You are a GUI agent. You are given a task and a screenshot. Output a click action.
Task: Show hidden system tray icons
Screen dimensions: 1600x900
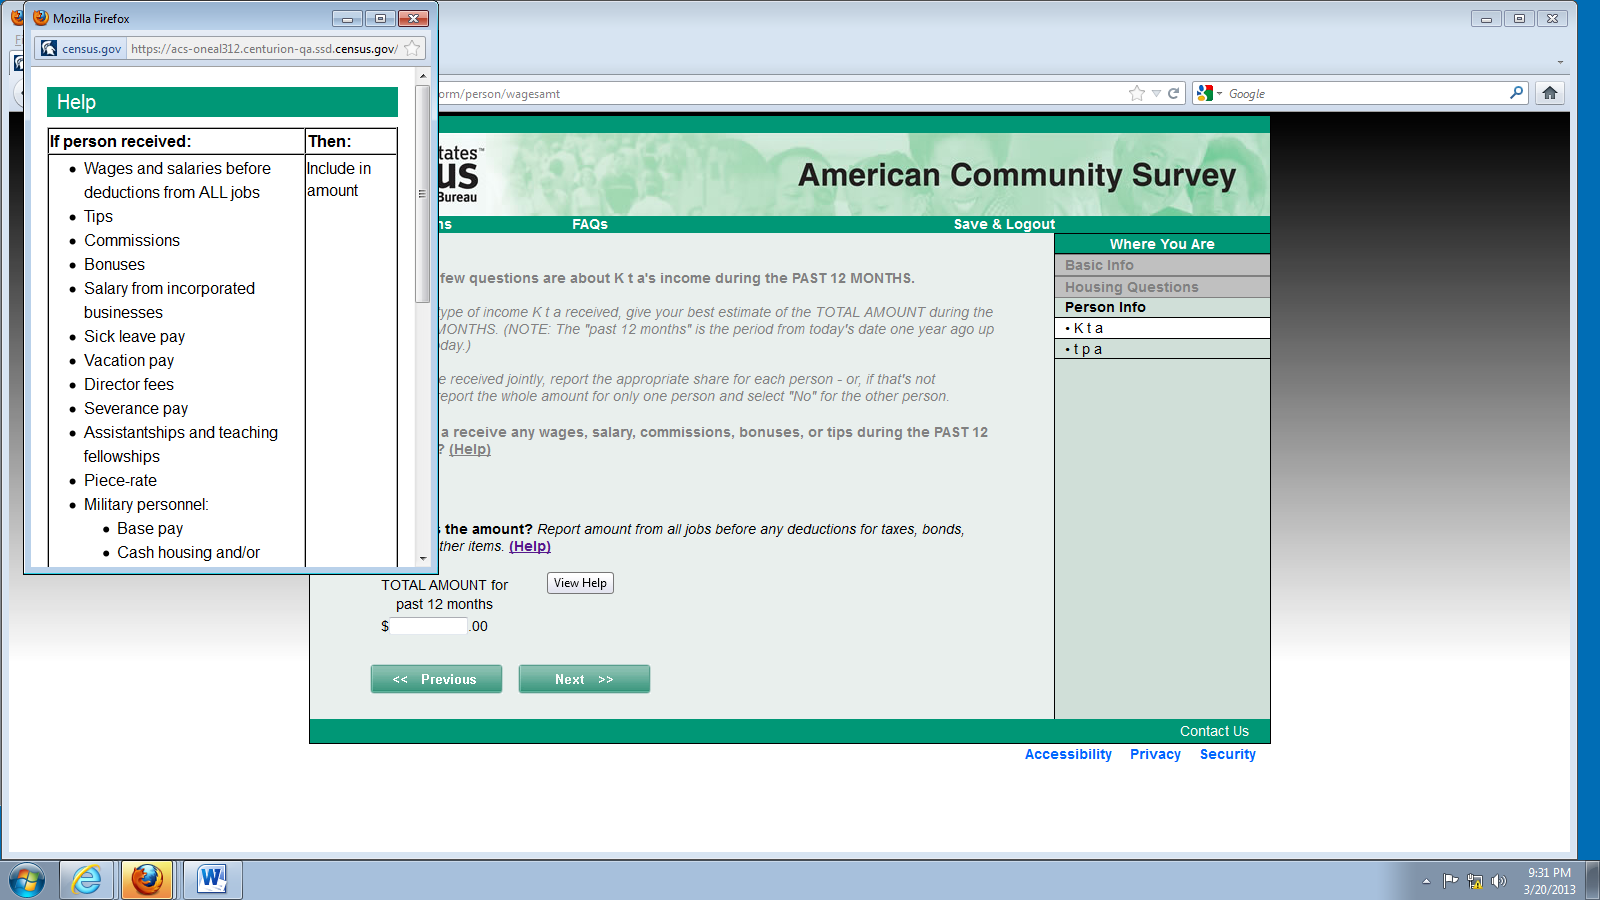click(x=1426, y=881)
